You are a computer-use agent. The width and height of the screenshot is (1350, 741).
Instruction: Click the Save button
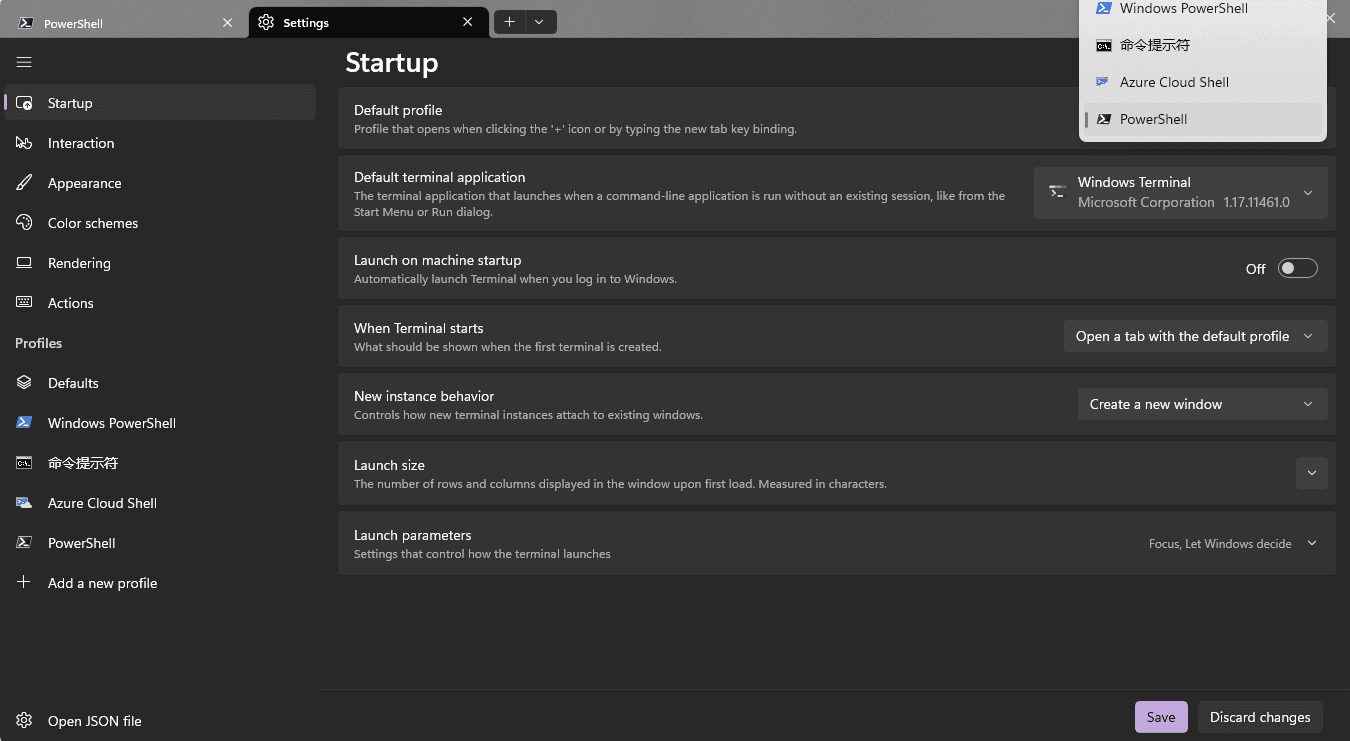(1161, 717)
